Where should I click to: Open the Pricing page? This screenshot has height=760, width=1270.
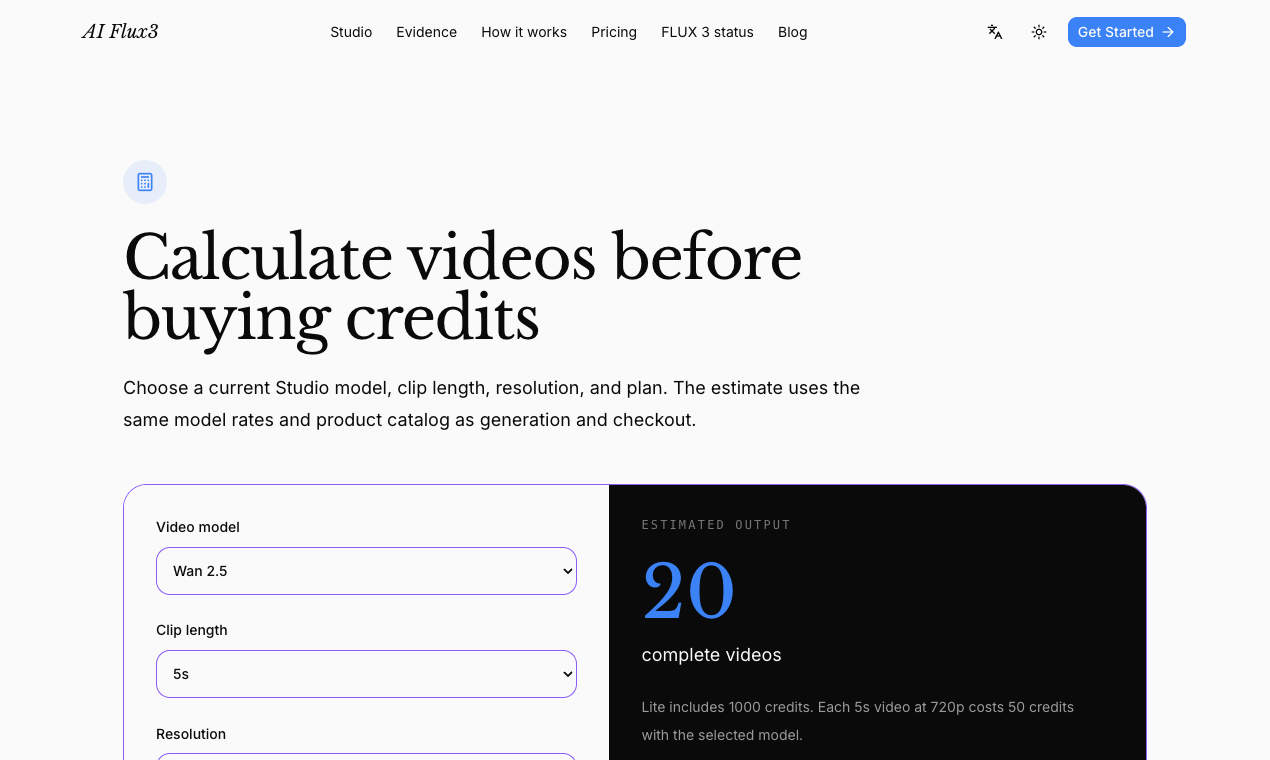pyautogui.click(x=614, y=32)
